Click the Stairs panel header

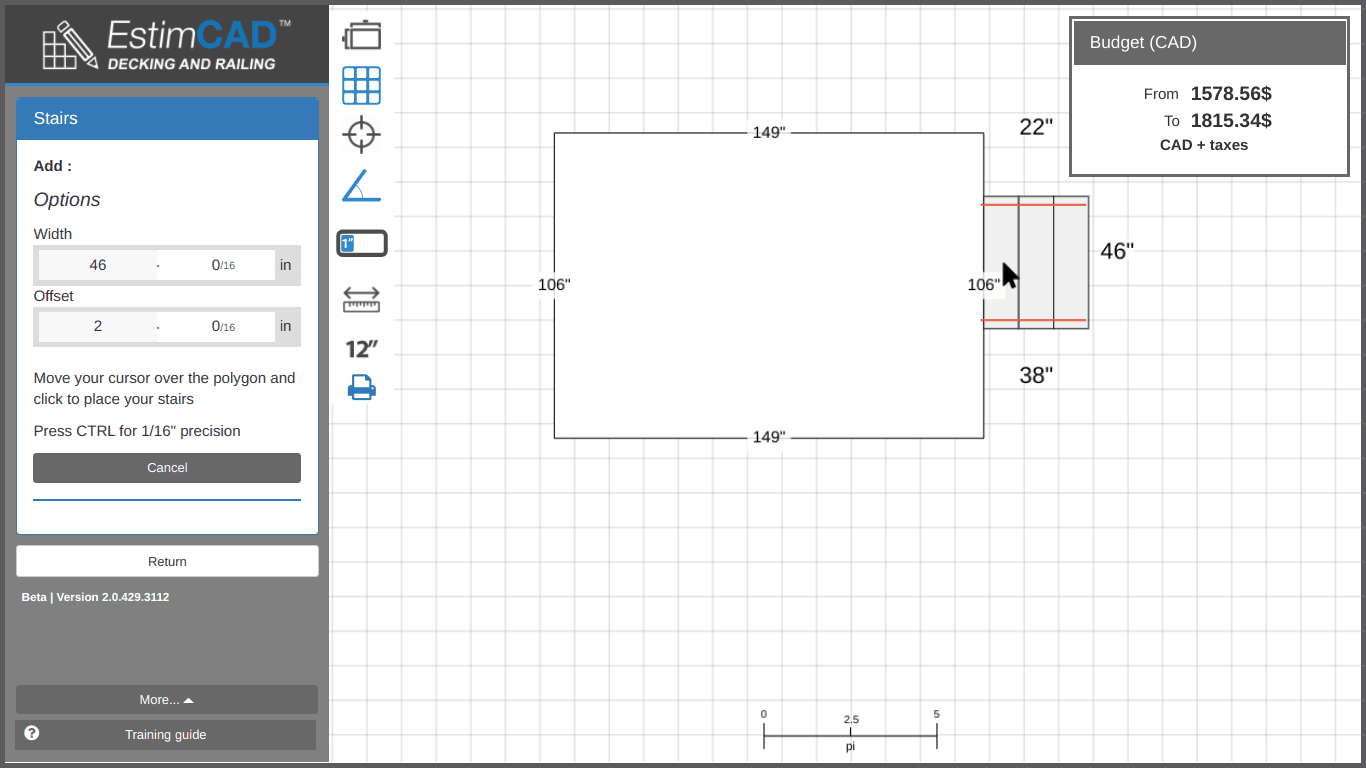coord(167,118)
